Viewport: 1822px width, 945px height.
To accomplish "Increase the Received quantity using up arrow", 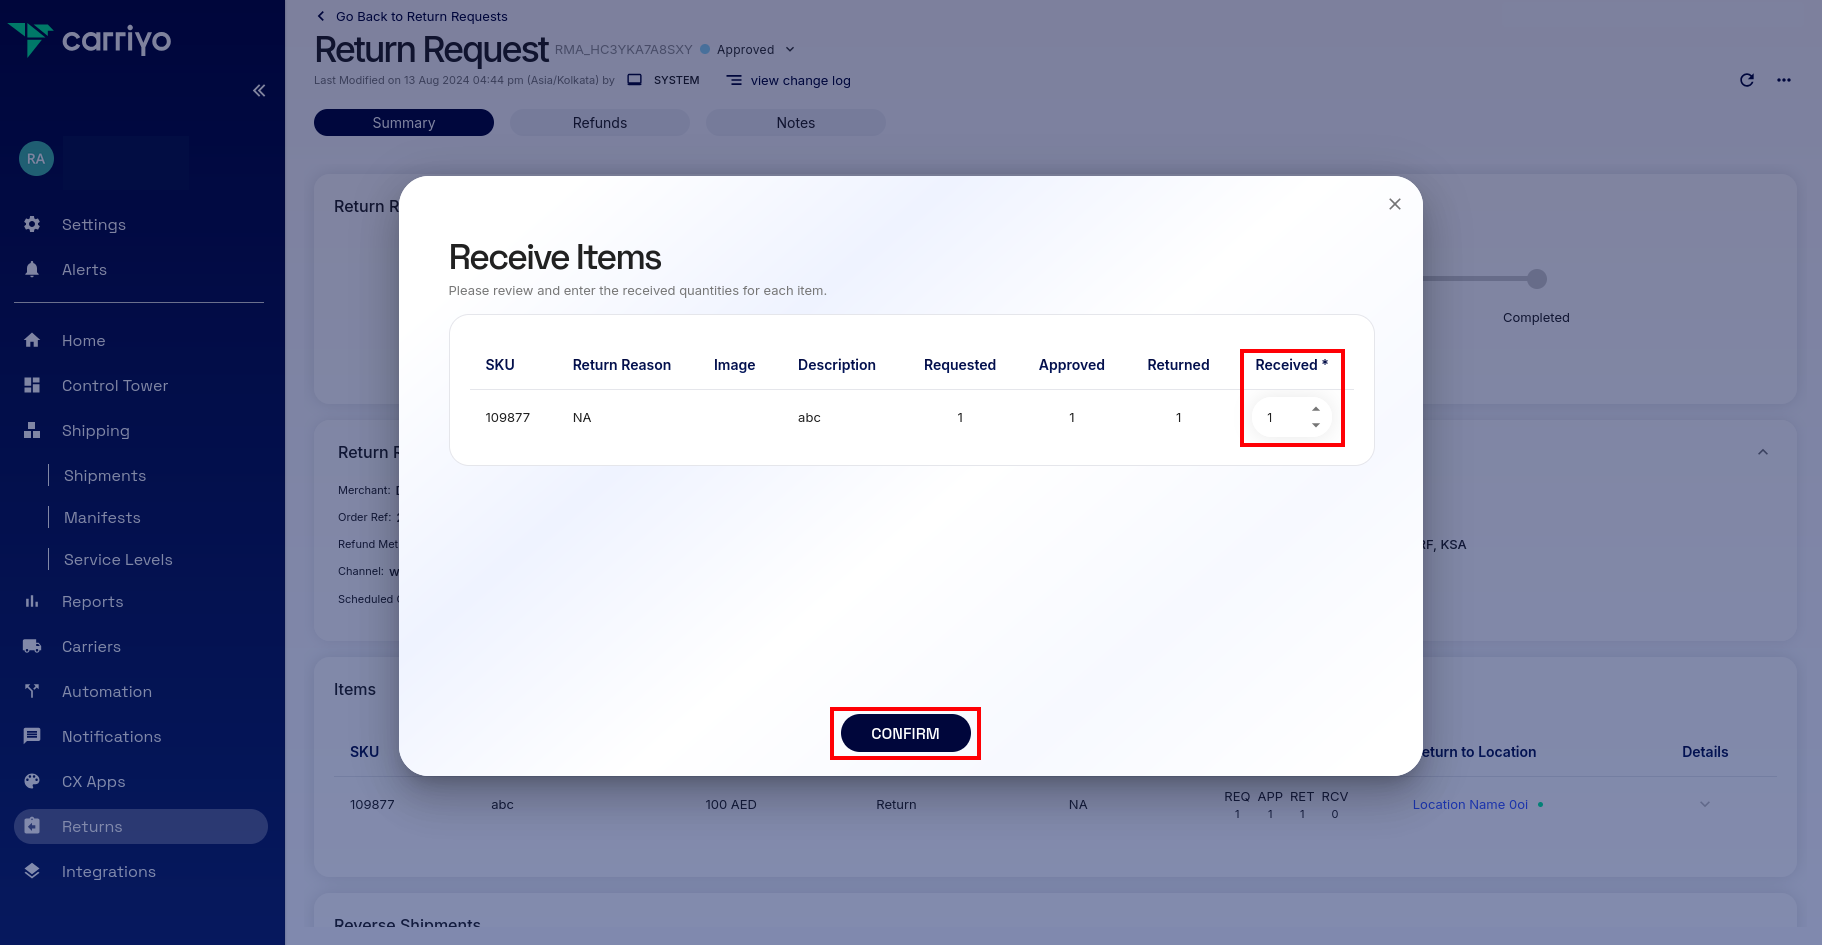I will [1315, 409].
